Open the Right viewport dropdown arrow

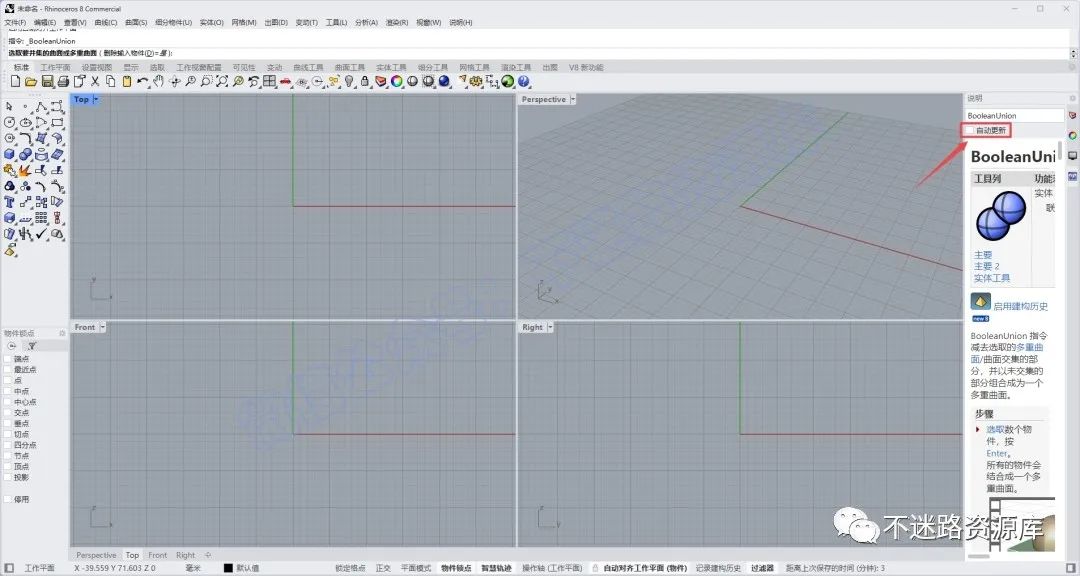coord(550,327)
